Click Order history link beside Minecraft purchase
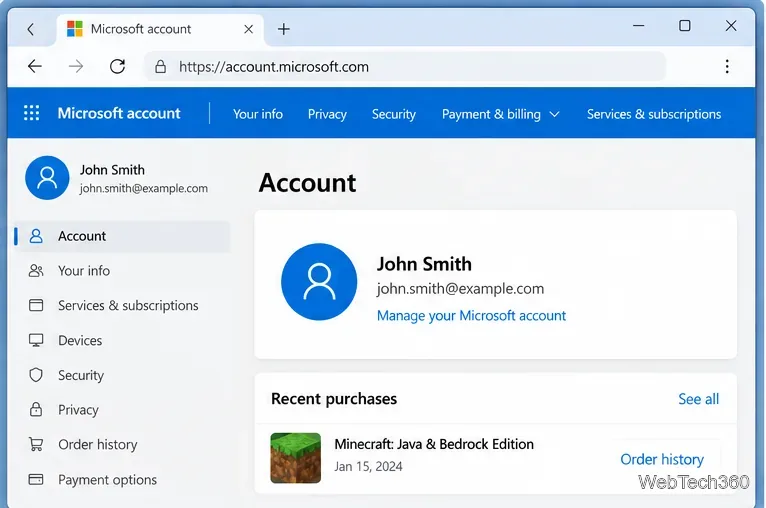 click(x=662, y=459)
